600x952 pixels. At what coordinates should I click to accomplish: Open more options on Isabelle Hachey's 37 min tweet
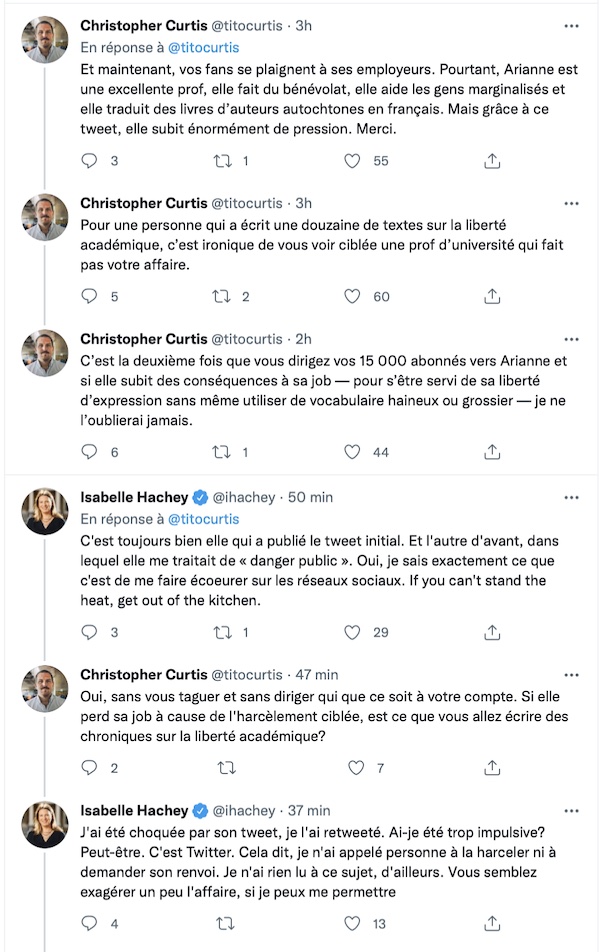click(571, 811)
